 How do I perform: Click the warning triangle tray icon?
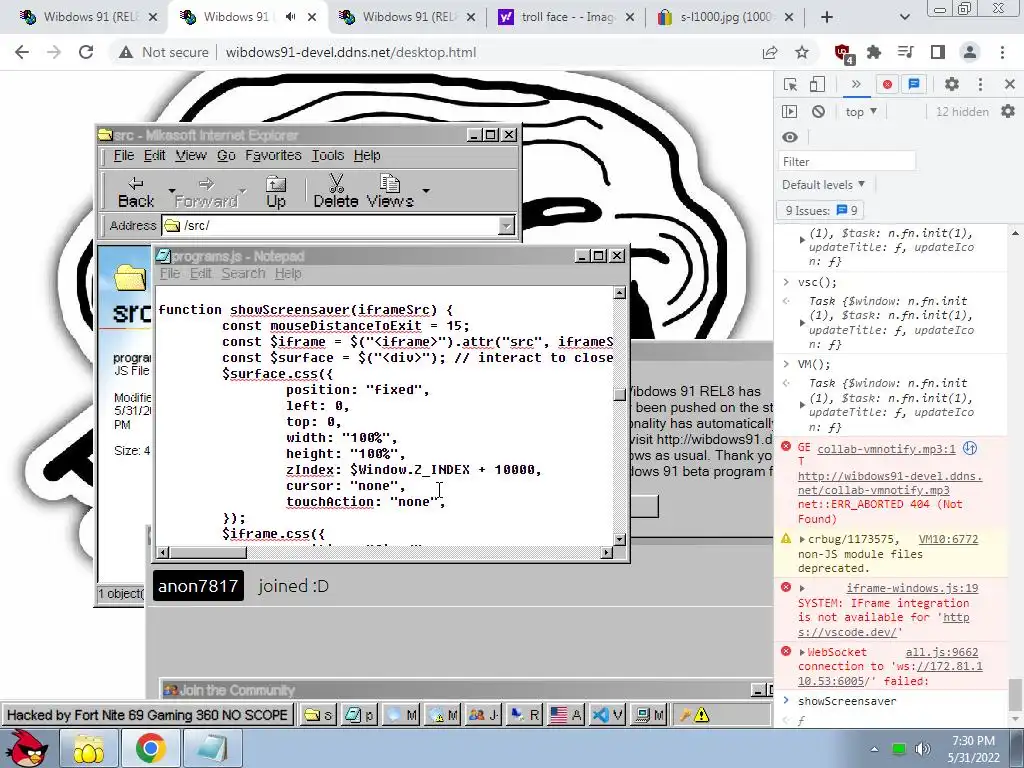click(x=702, y=715)
